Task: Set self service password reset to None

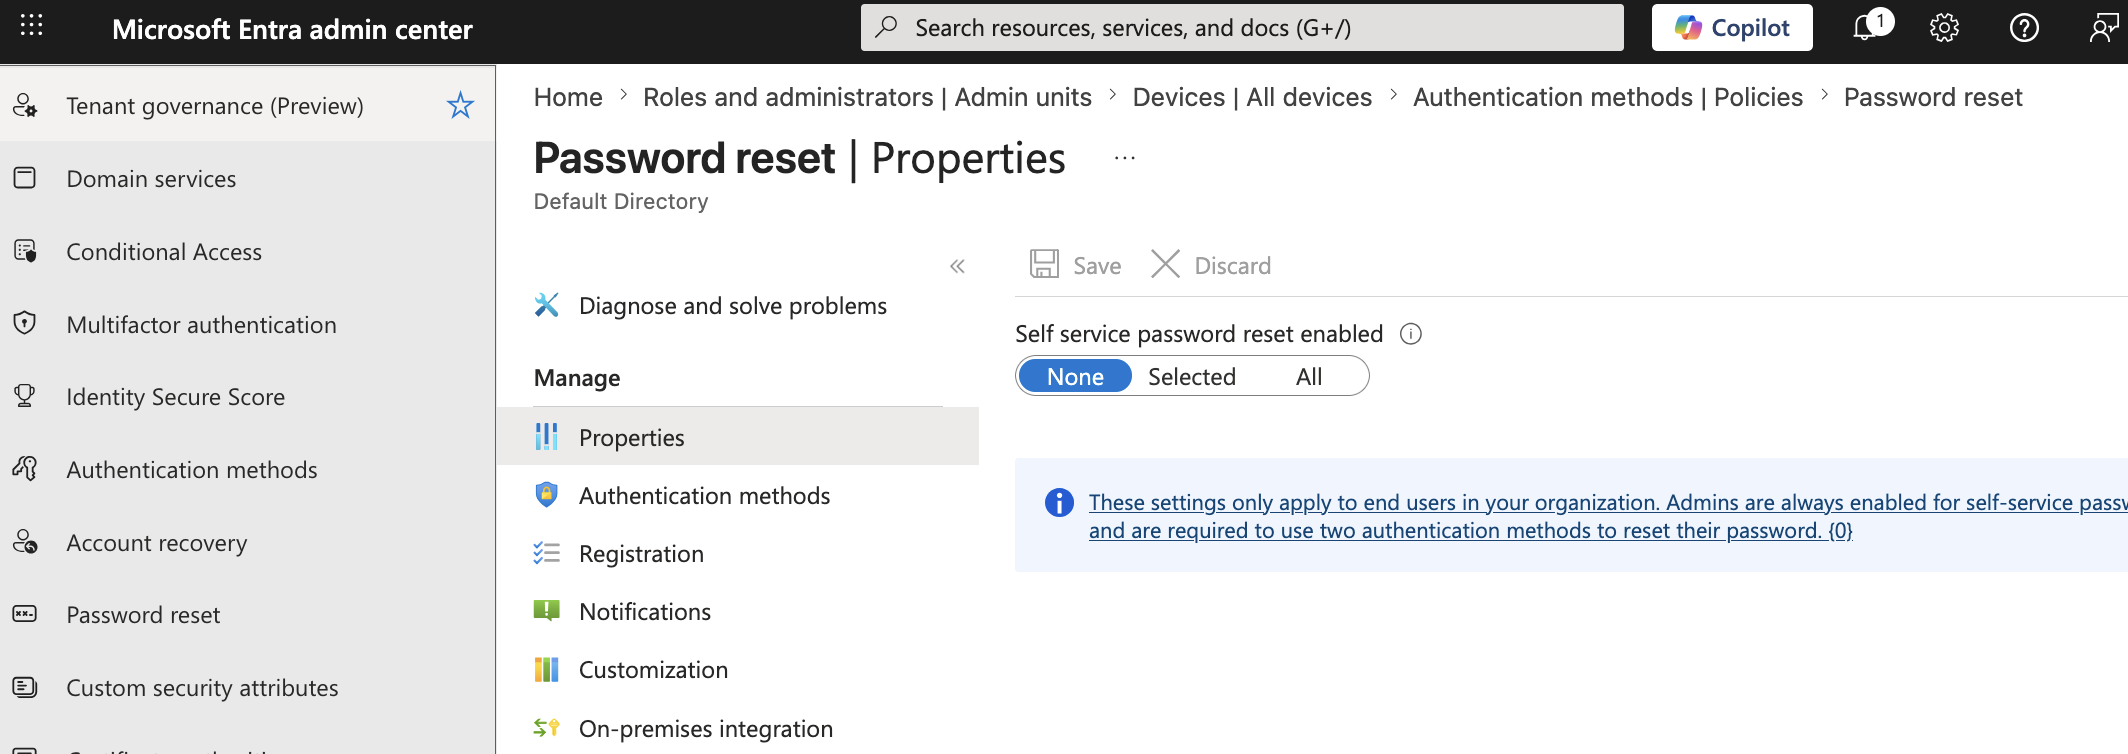Action: coord(1075,376)
